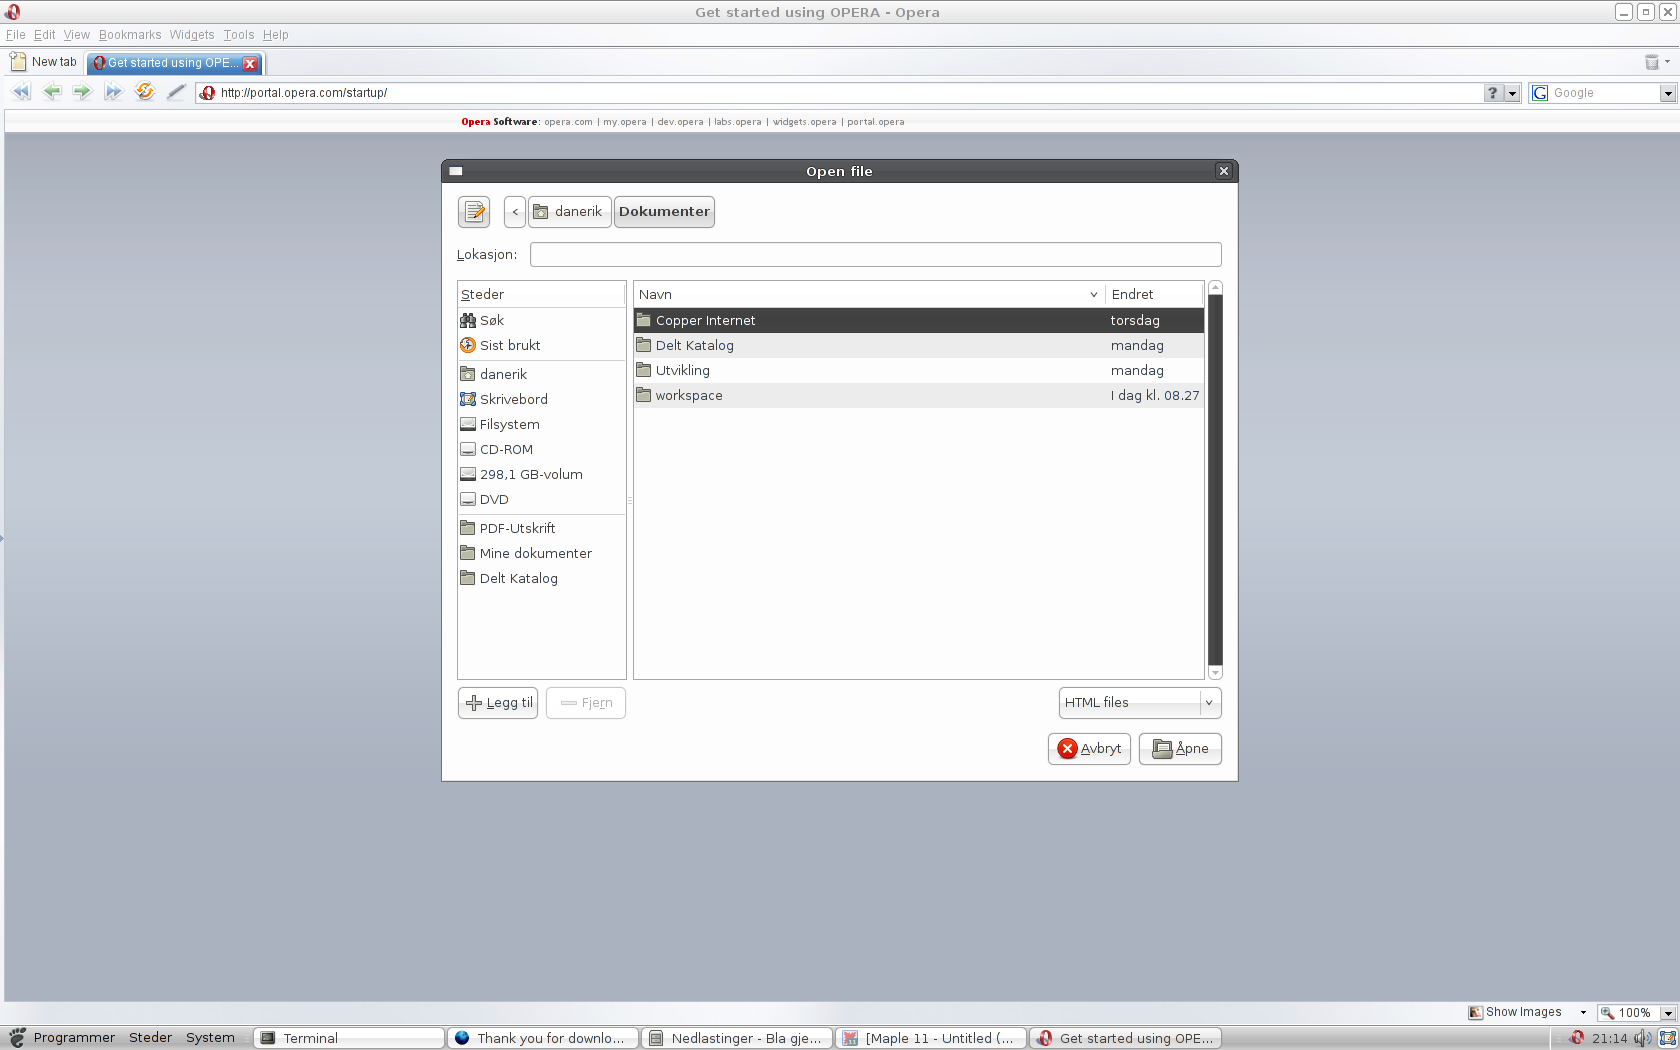The image size is (1680, 1050).
Task: Click the Åpne button
Action: coord(1180,749)
